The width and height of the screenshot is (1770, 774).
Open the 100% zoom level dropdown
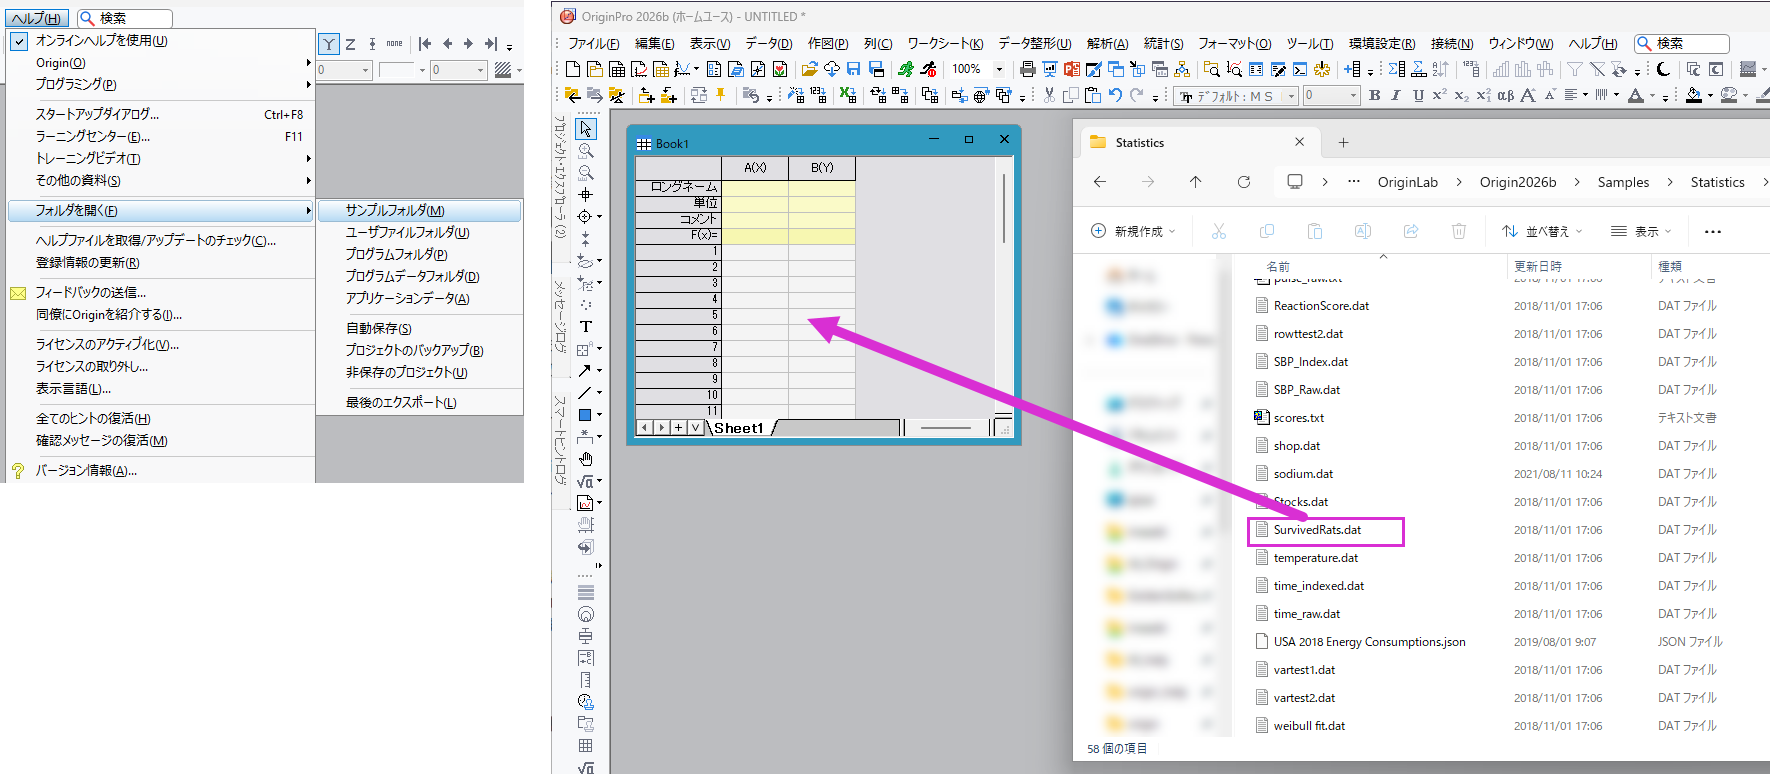[998, 69]
